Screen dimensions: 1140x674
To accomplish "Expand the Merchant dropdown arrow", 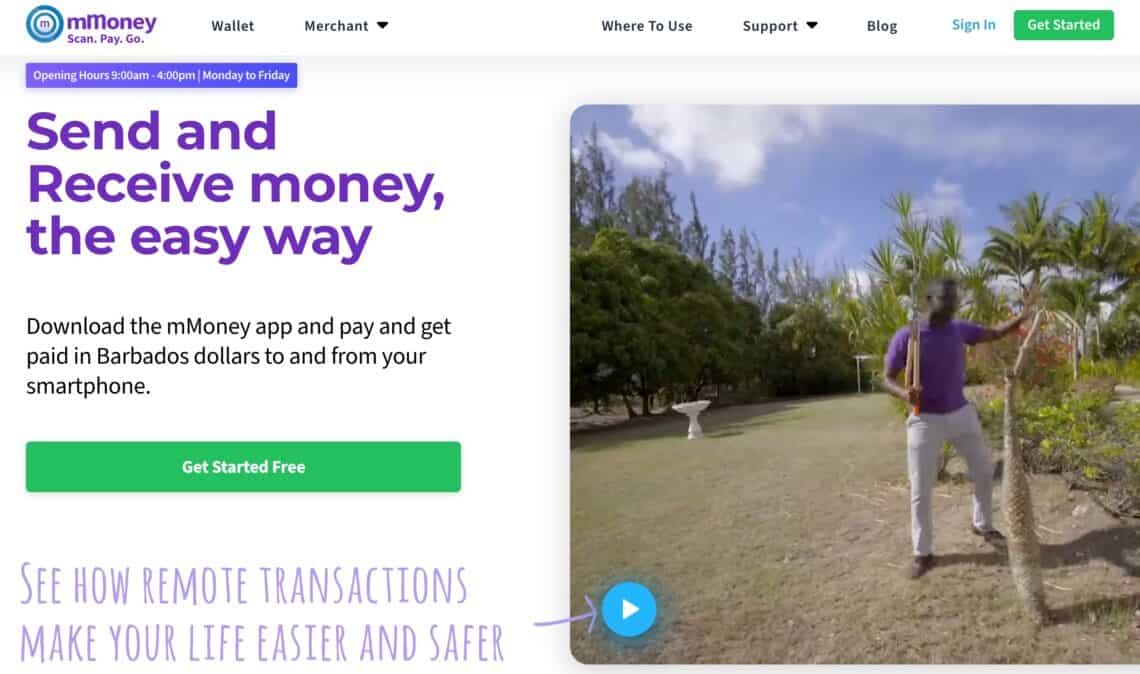I will [382, 25].
